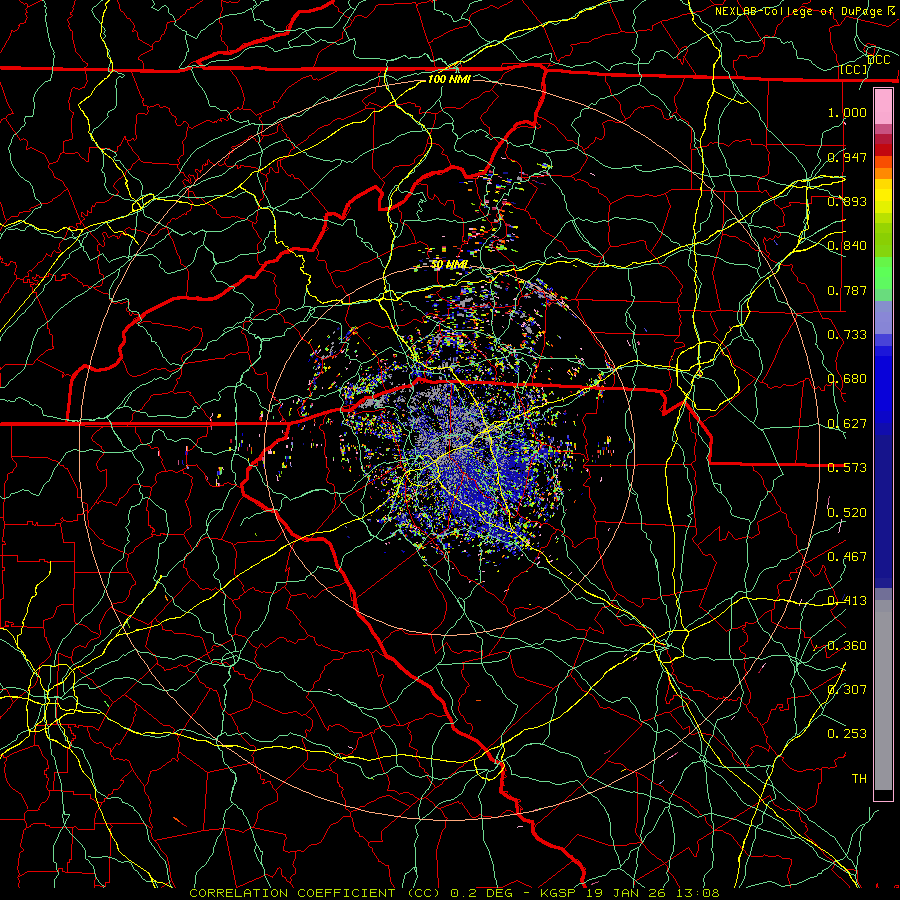Click the KGSP station identifier in caption
Viewport: 900px width, 900px height.
coord(559,893)
